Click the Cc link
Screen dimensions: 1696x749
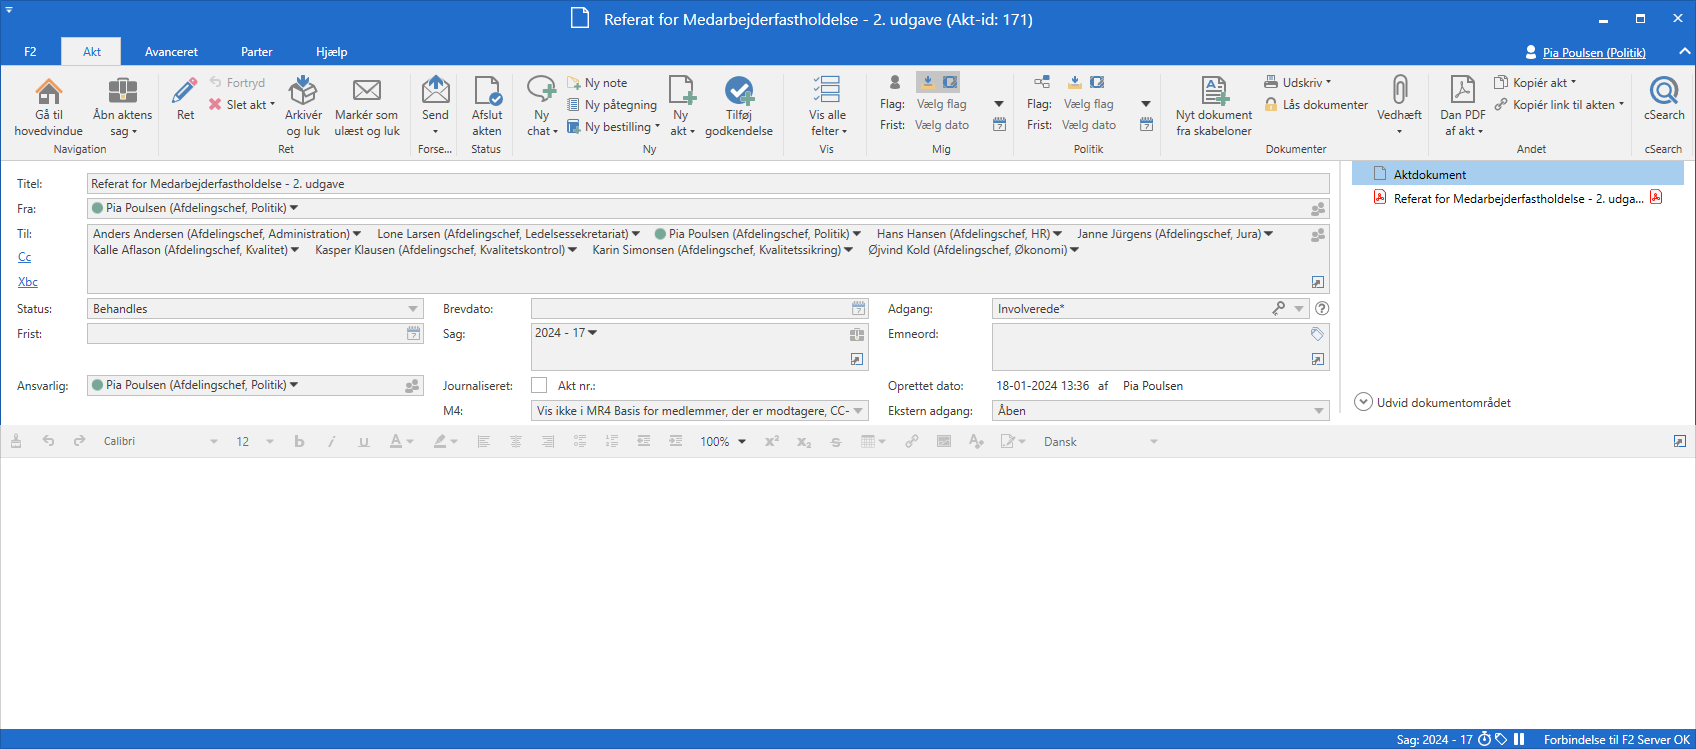pyautogui.click(x=25, y=257)
